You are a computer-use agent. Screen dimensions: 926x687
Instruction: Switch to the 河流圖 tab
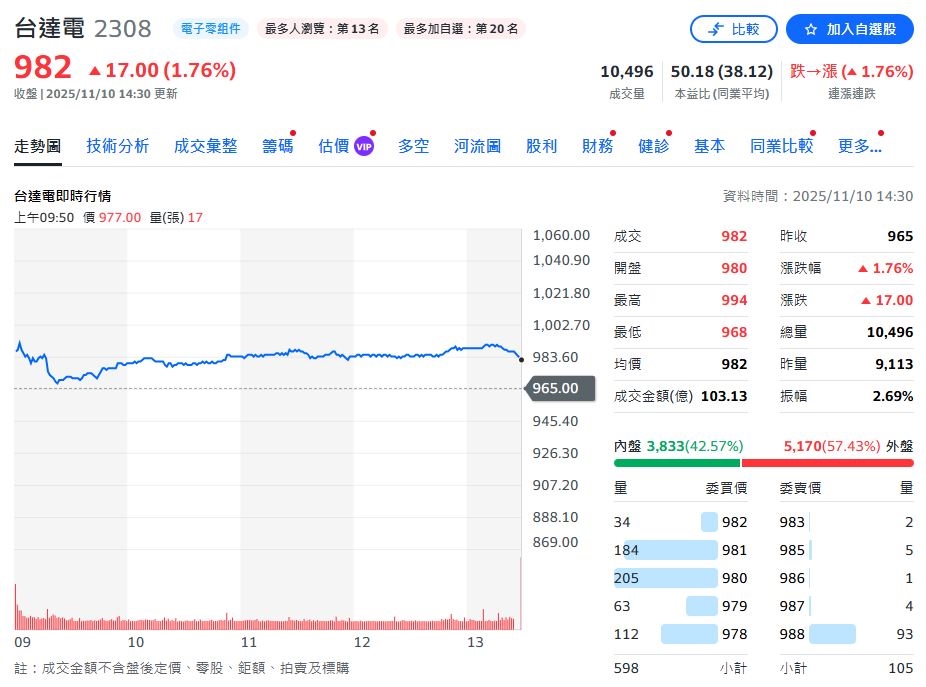pyautogui.click(x=476, y=145)
